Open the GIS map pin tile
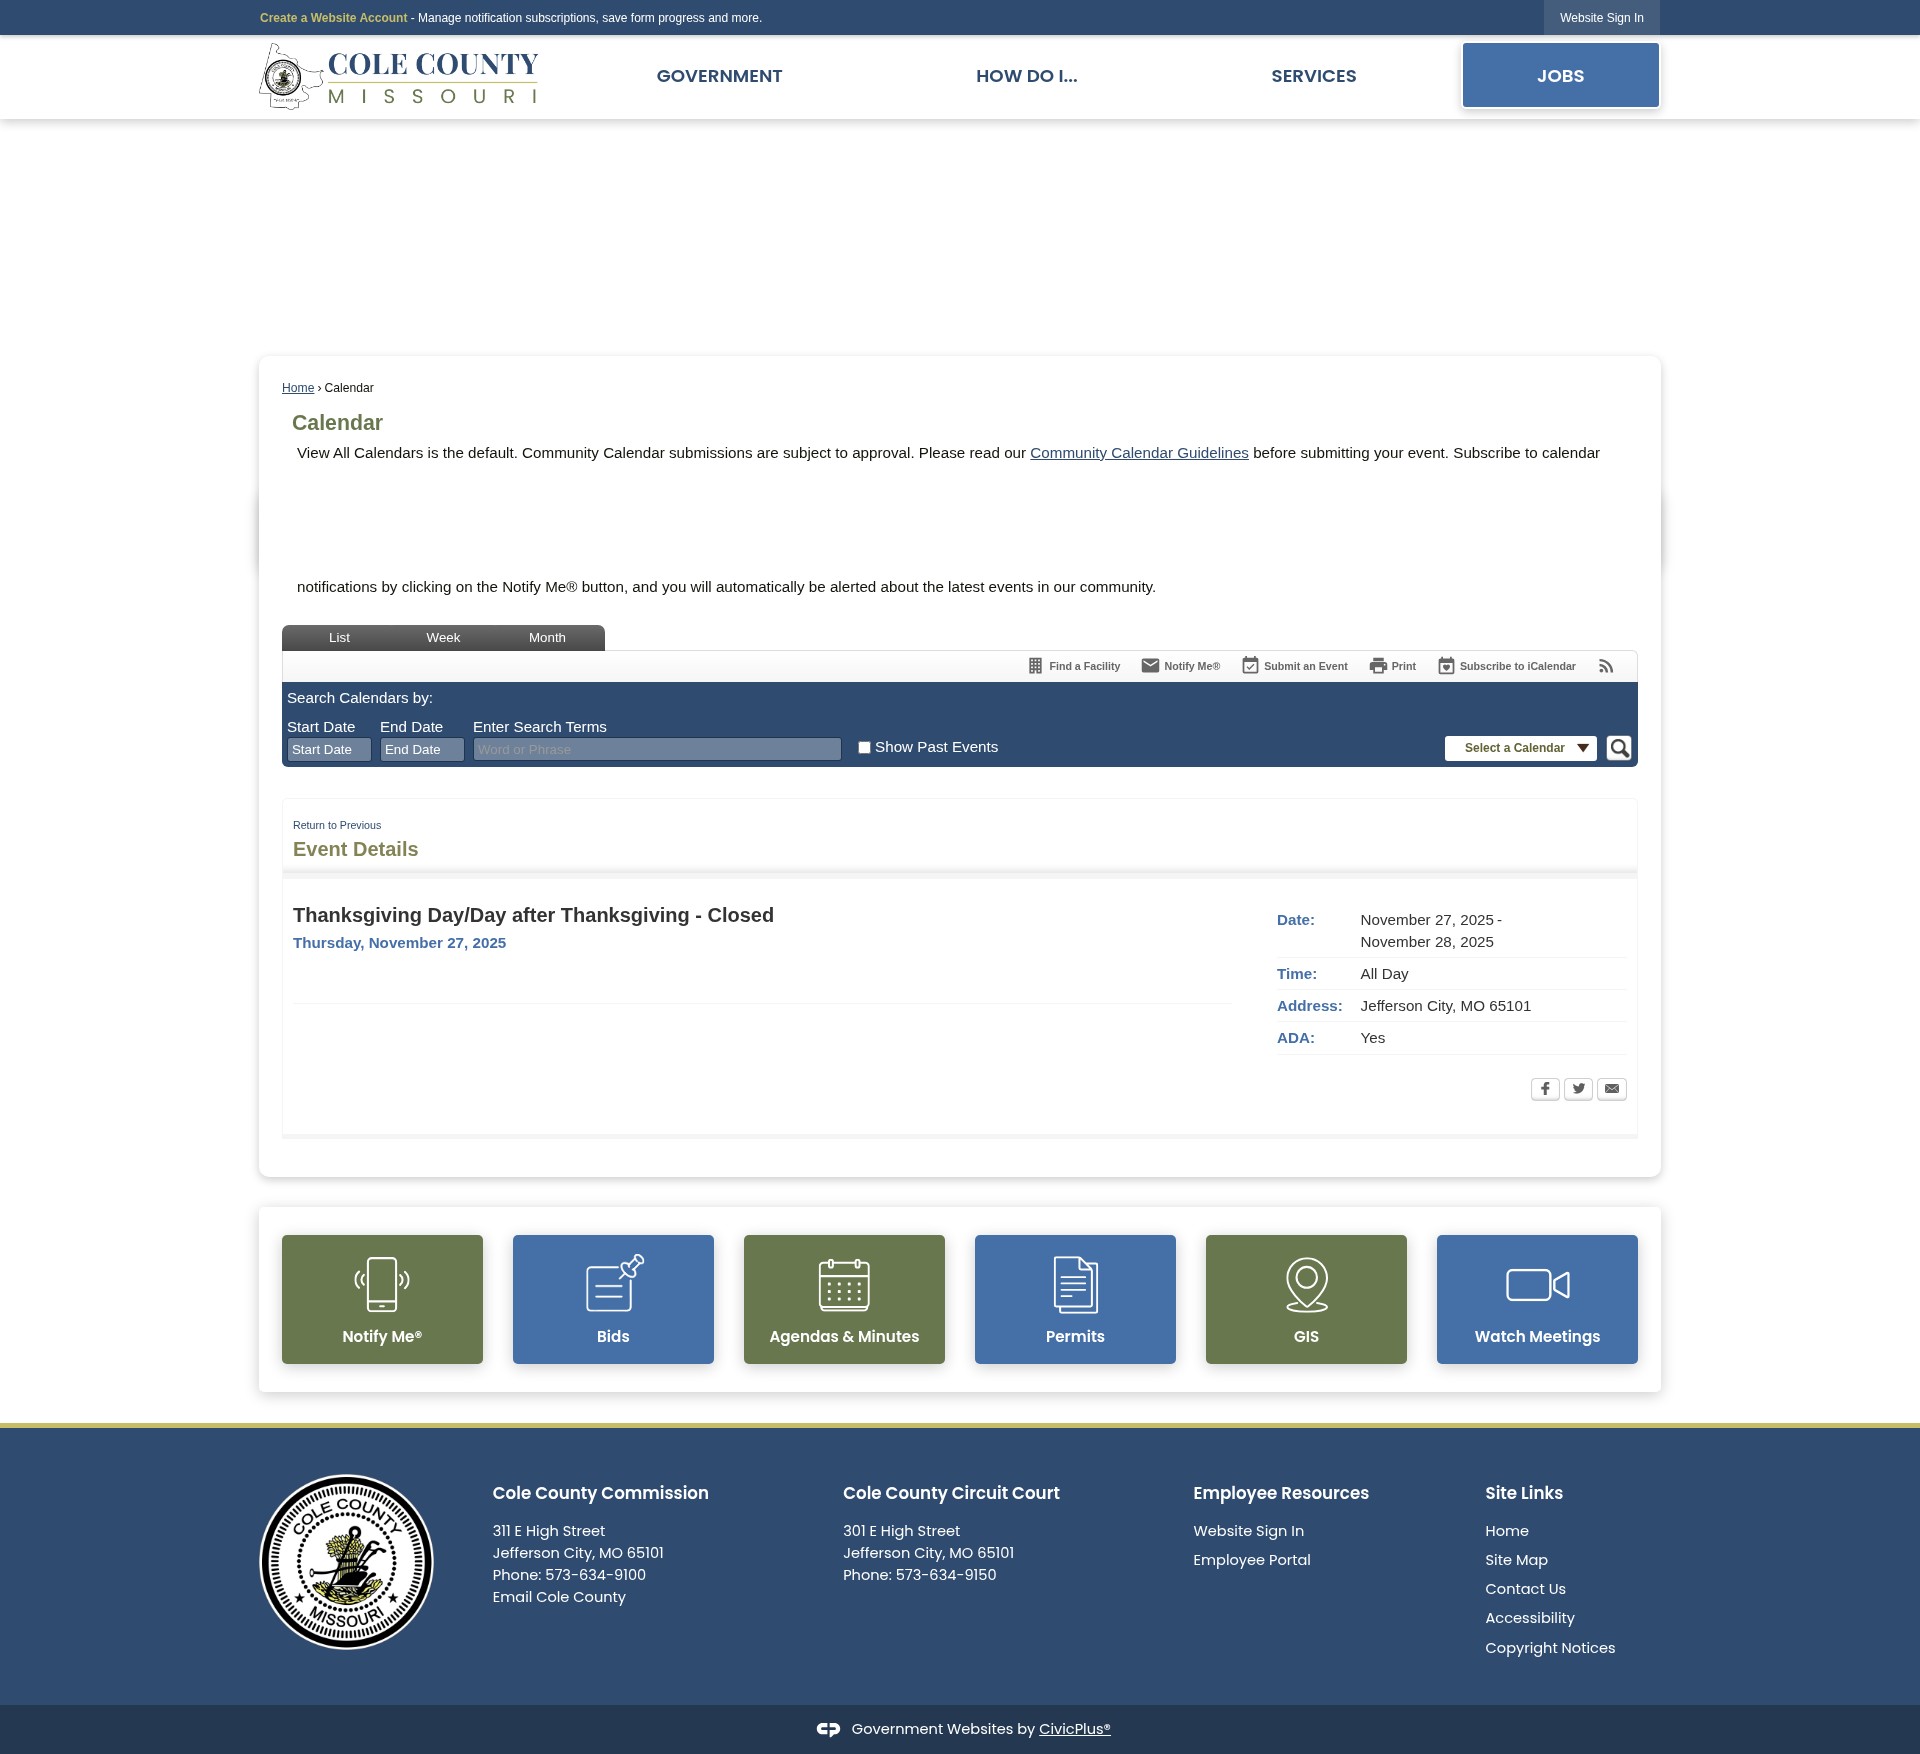This screenshot has width=1920, height=1754. 1306,1299
